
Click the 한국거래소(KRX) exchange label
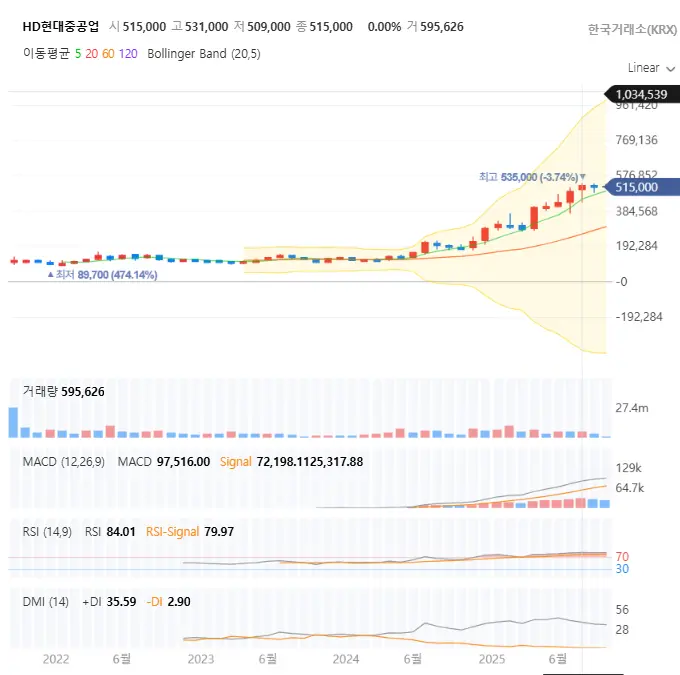point(632,29)
